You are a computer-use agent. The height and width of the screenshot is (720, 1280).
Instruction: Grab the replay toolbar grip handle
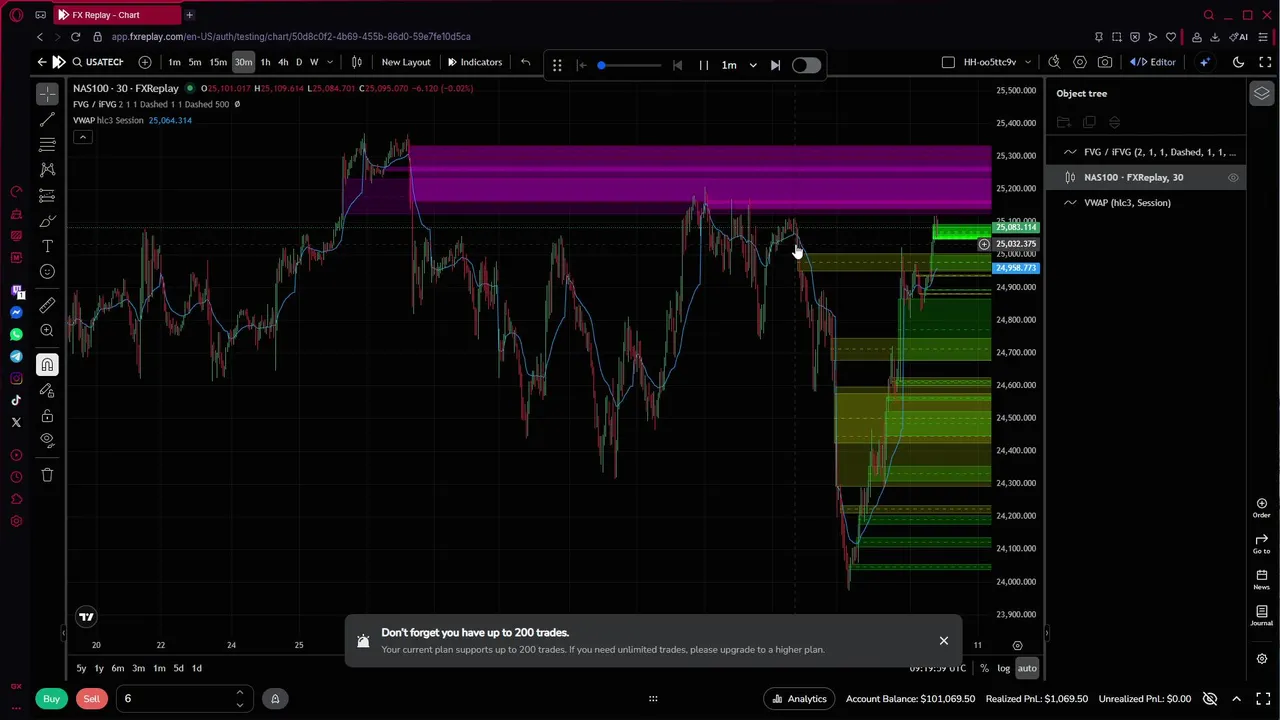tap(557, 65)
